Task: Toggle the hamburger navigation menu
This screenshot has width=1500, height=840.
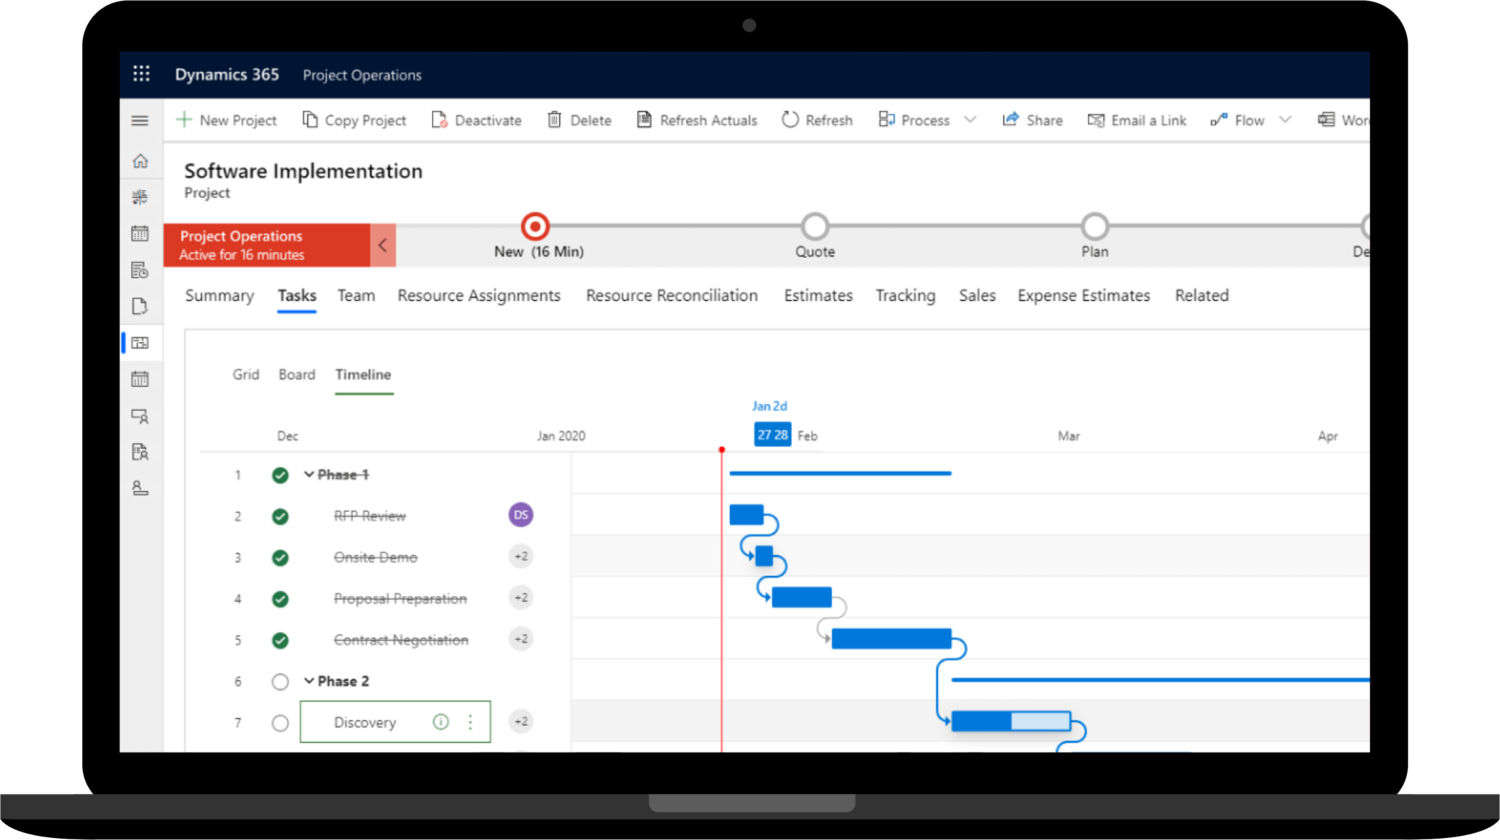Action: point(140,121)
